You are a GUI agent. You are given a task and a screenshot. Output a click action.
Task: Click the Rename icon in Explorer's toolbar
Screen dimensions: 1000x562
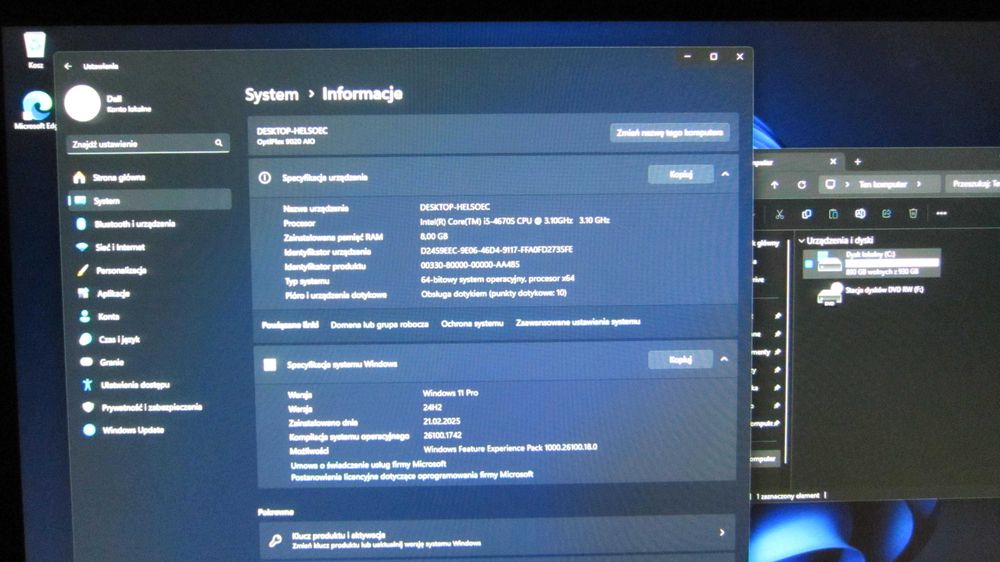860,213
